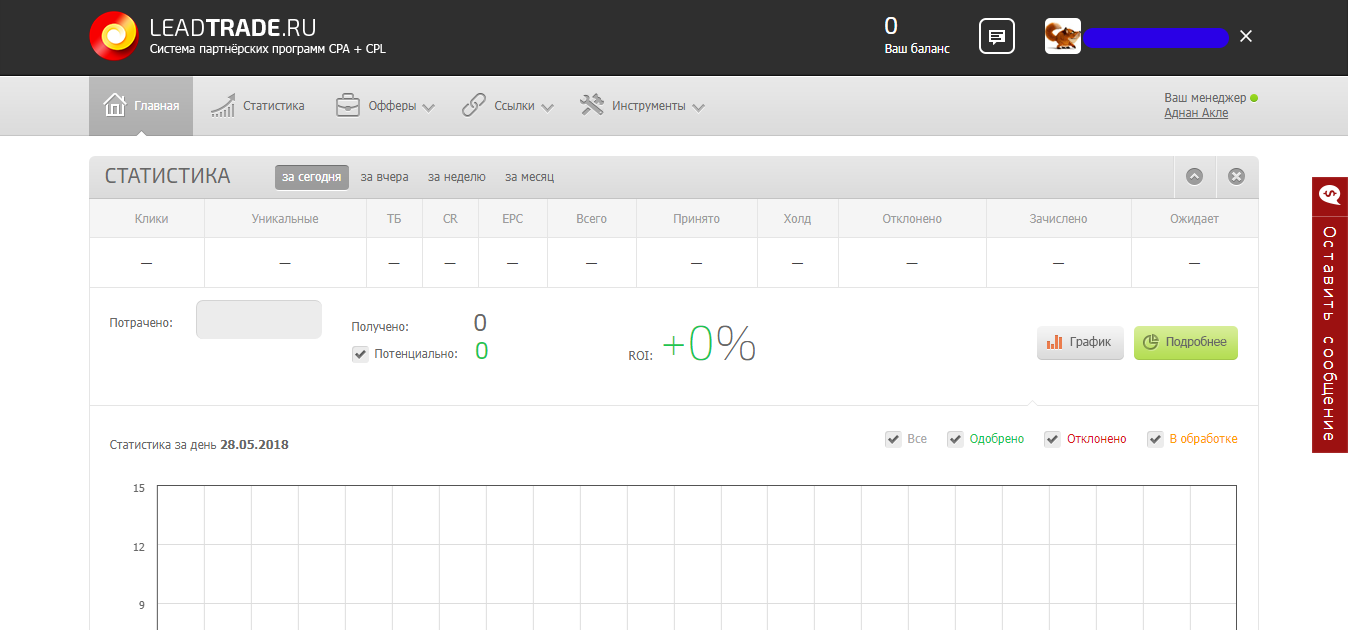Click the X next to username

(x=1245, y=37)
